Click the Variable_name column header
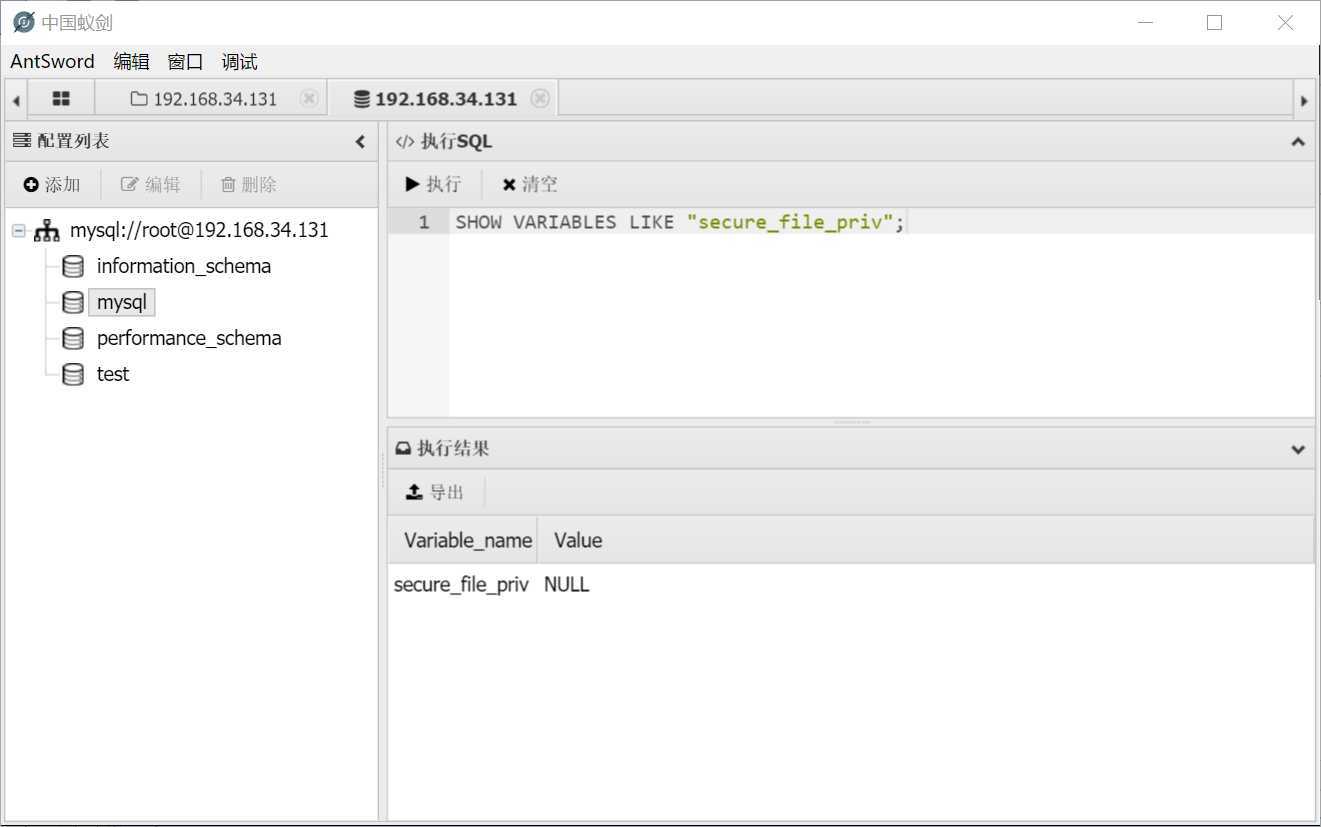This screenshot has height=827, width=1321. point(463,540)
